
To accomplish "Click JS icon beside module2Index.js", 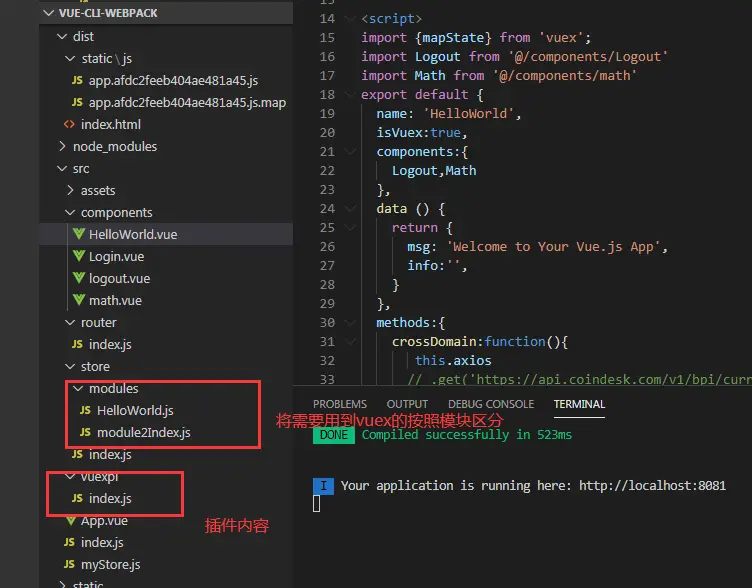I will click(x=85, y=432).
